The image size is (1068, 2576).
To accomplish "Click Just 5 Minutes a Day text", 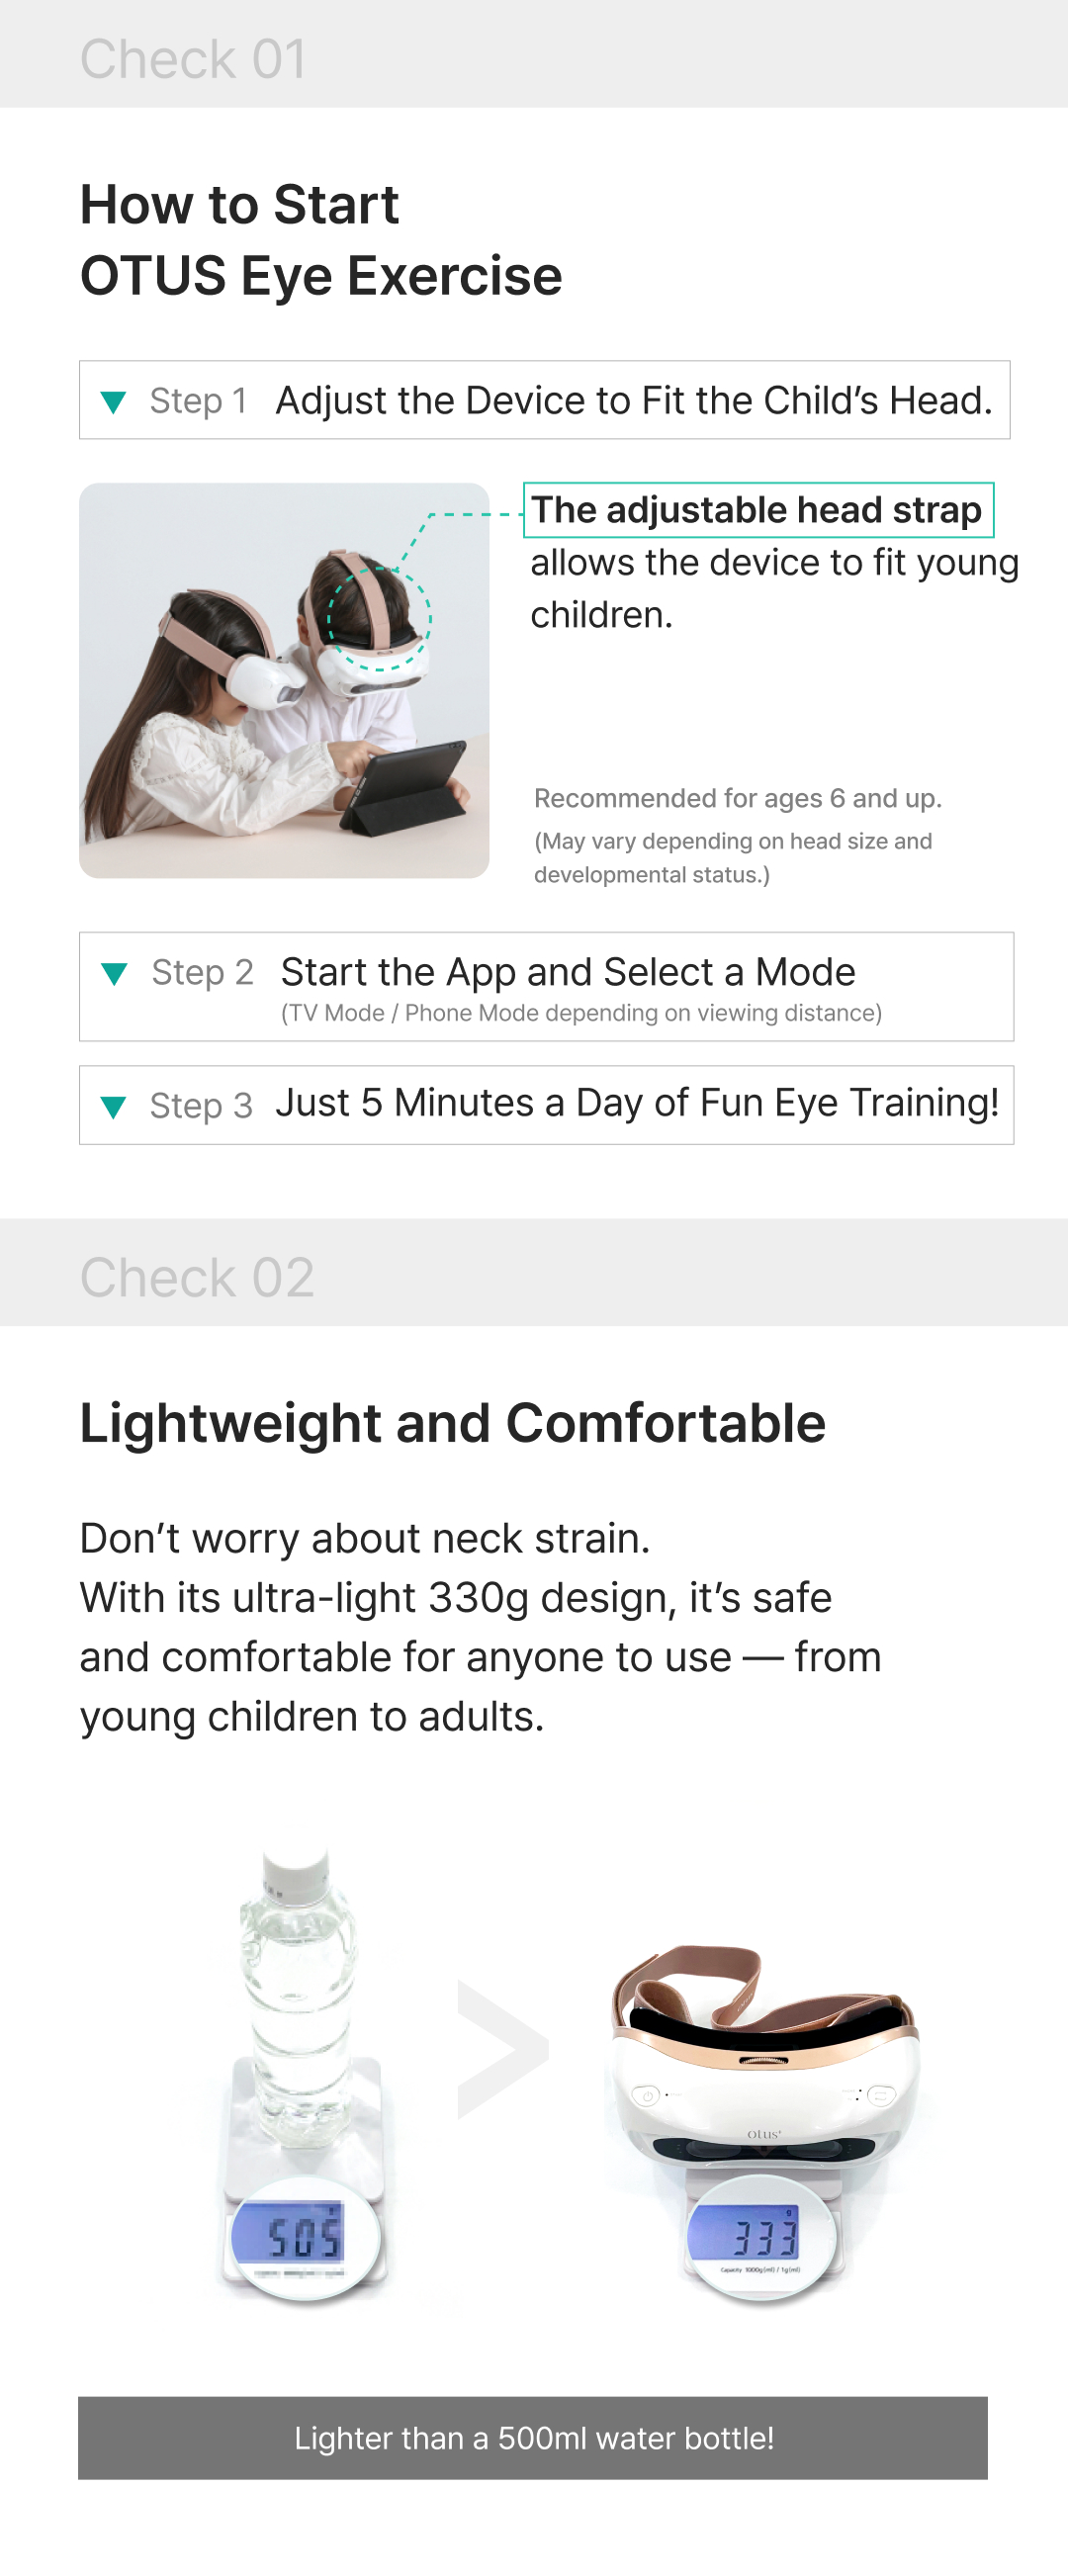I will (638, 1103).
